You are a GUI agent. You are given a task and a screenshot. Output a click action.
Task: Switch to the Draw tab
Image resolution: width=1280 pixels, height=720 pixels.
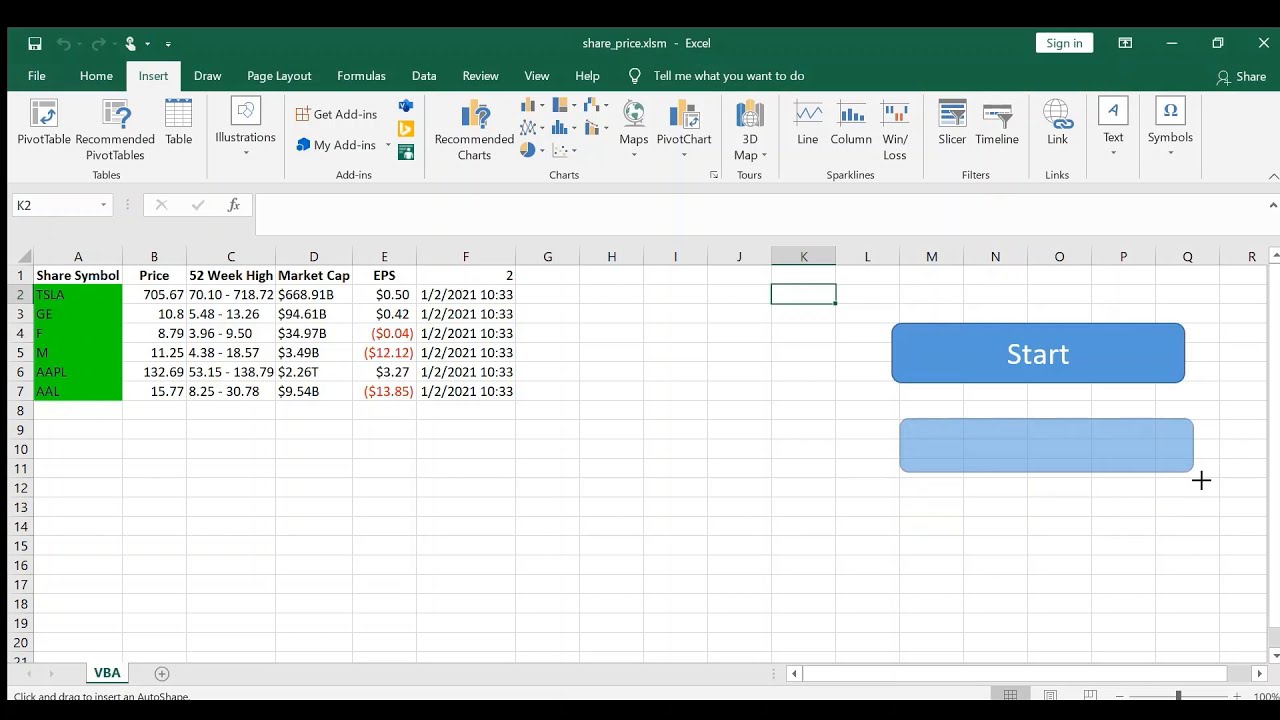click(x=208, y=76)
